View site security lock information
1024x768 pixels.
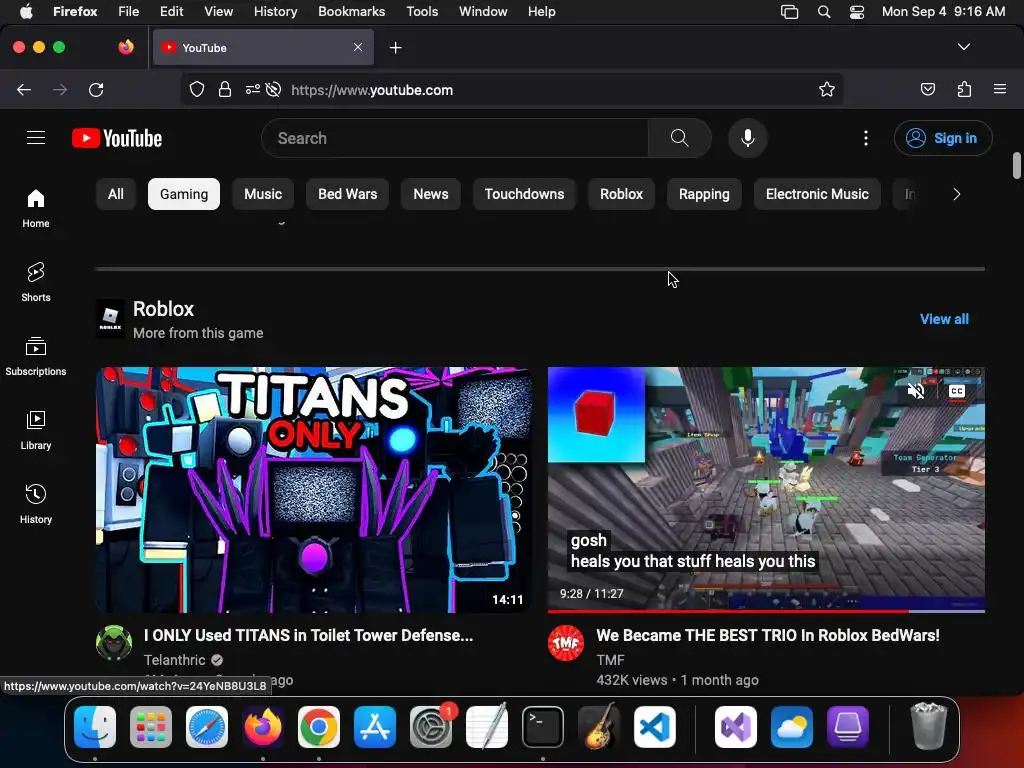(x=225, y=89)
